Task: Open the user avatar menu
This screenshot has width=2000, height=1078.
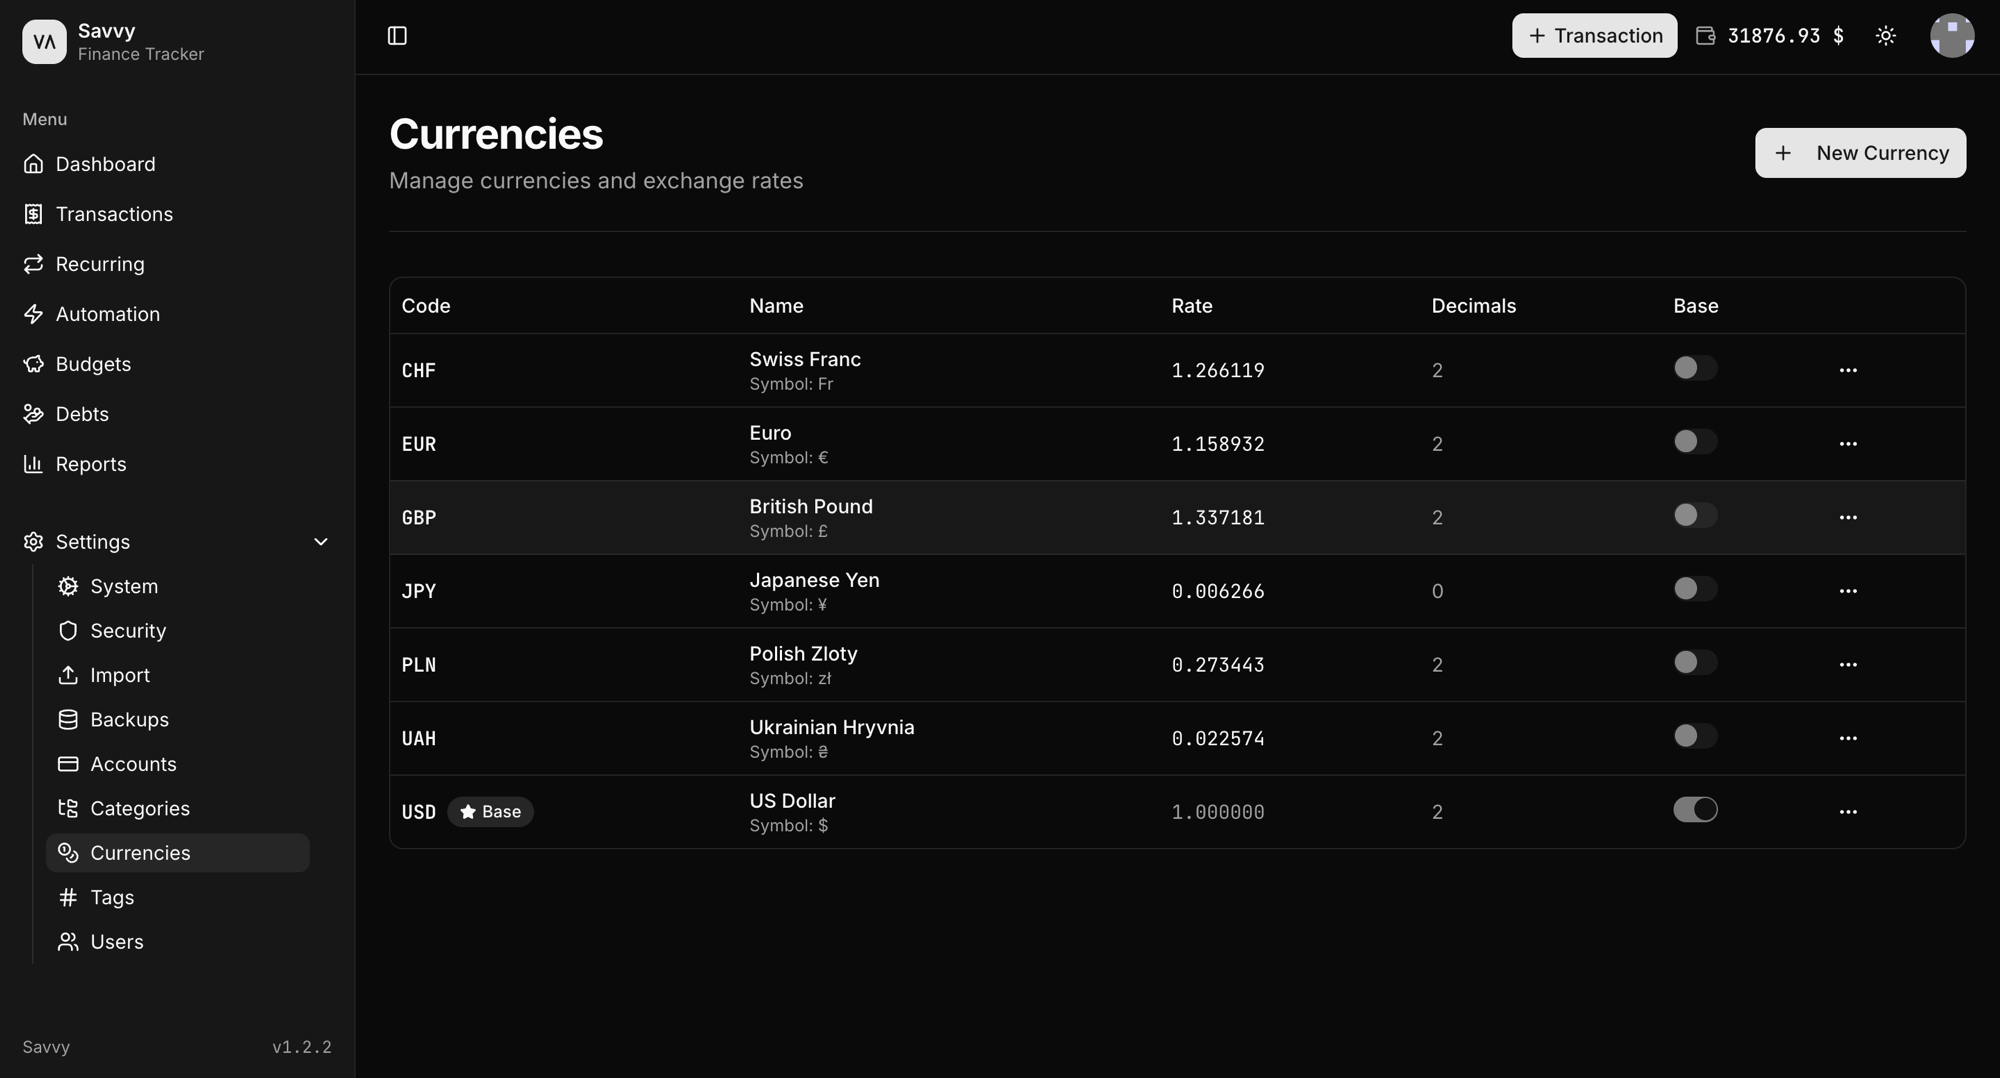Action: [1952, 36]
